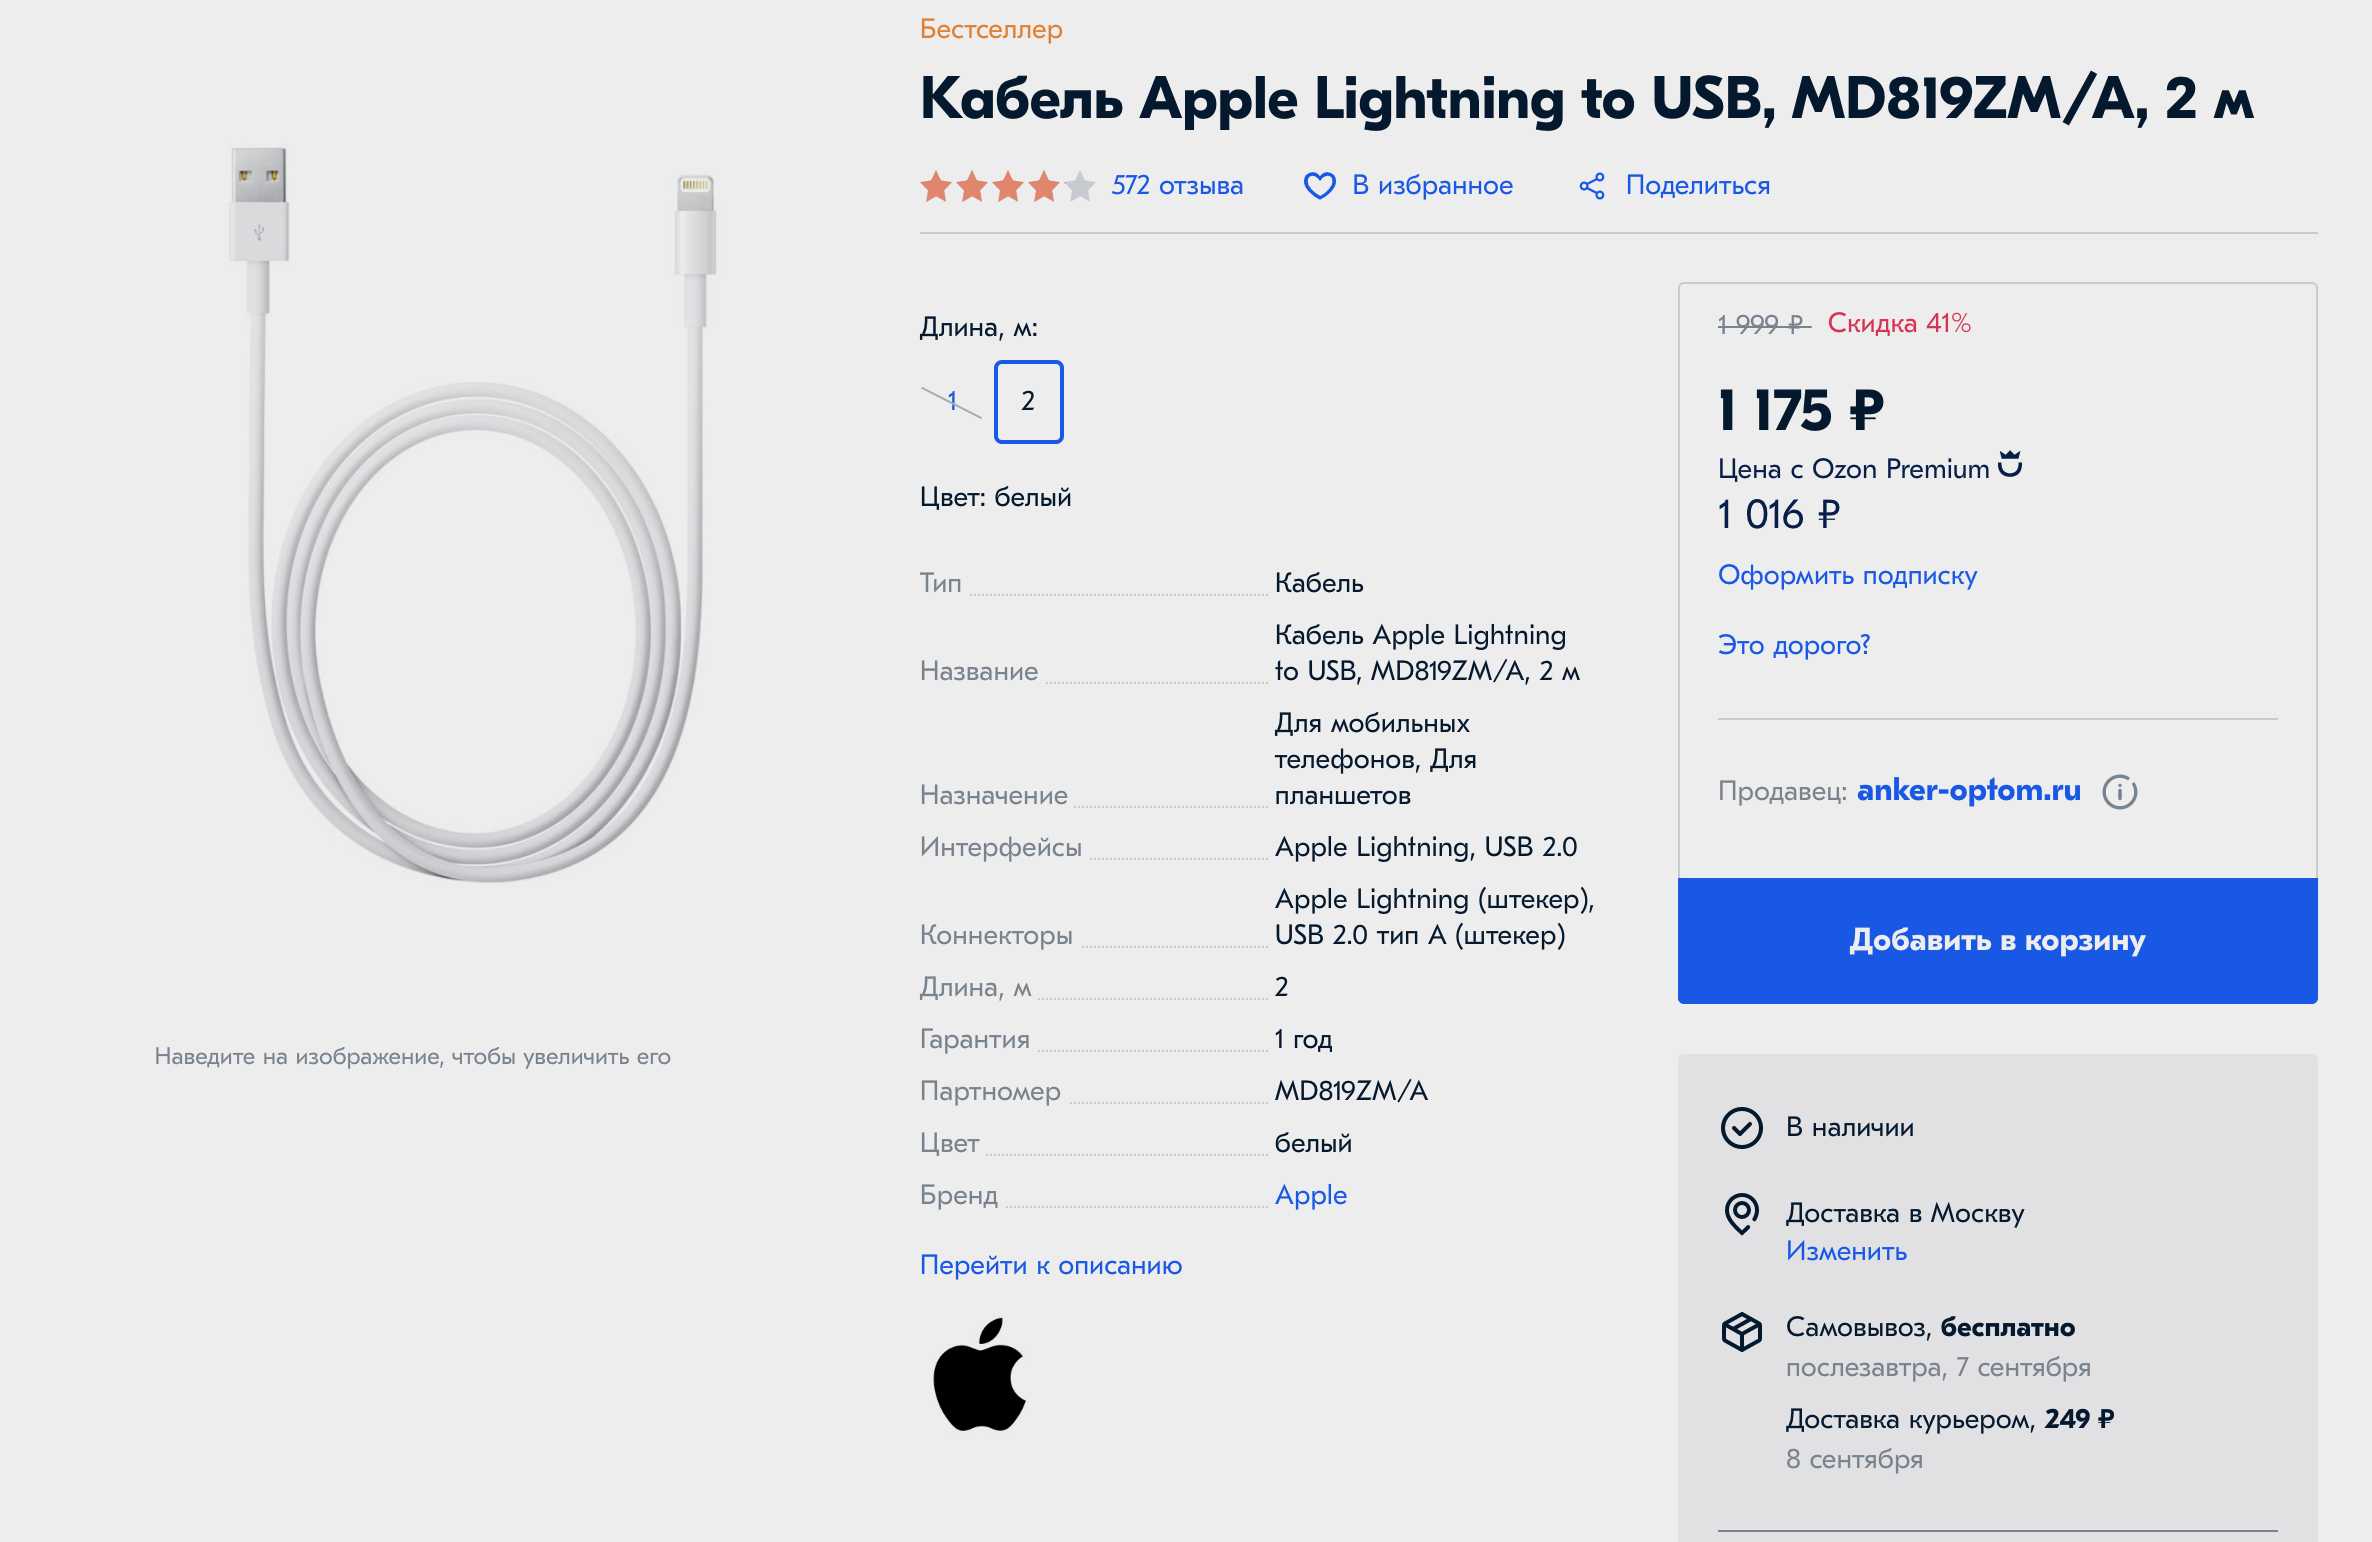Screen dimensions: 2372x1542
Task: Click the share icon
Action: [1592, 186]
